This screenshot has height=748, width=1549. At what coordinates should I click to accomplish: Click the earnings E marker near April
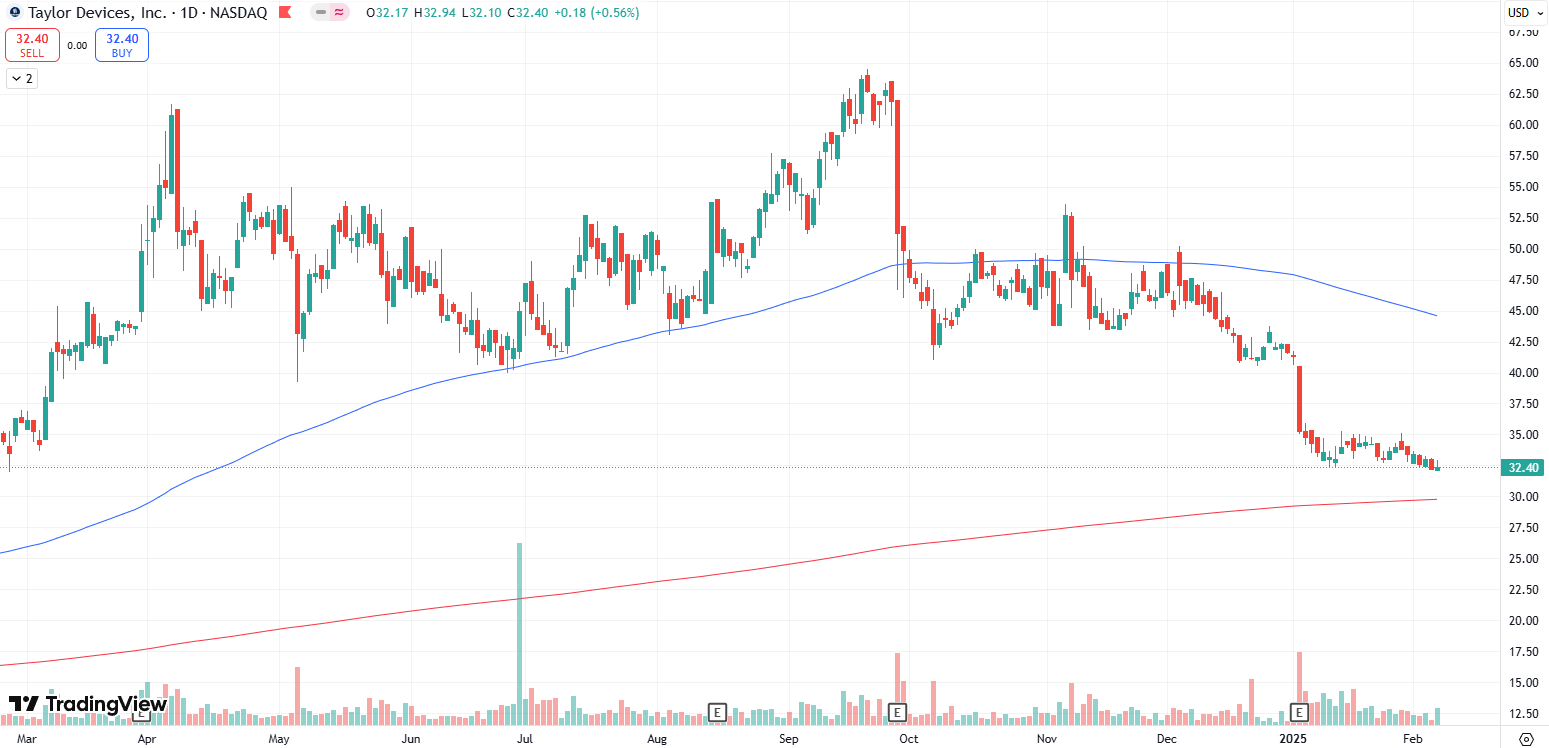[141, 712]
